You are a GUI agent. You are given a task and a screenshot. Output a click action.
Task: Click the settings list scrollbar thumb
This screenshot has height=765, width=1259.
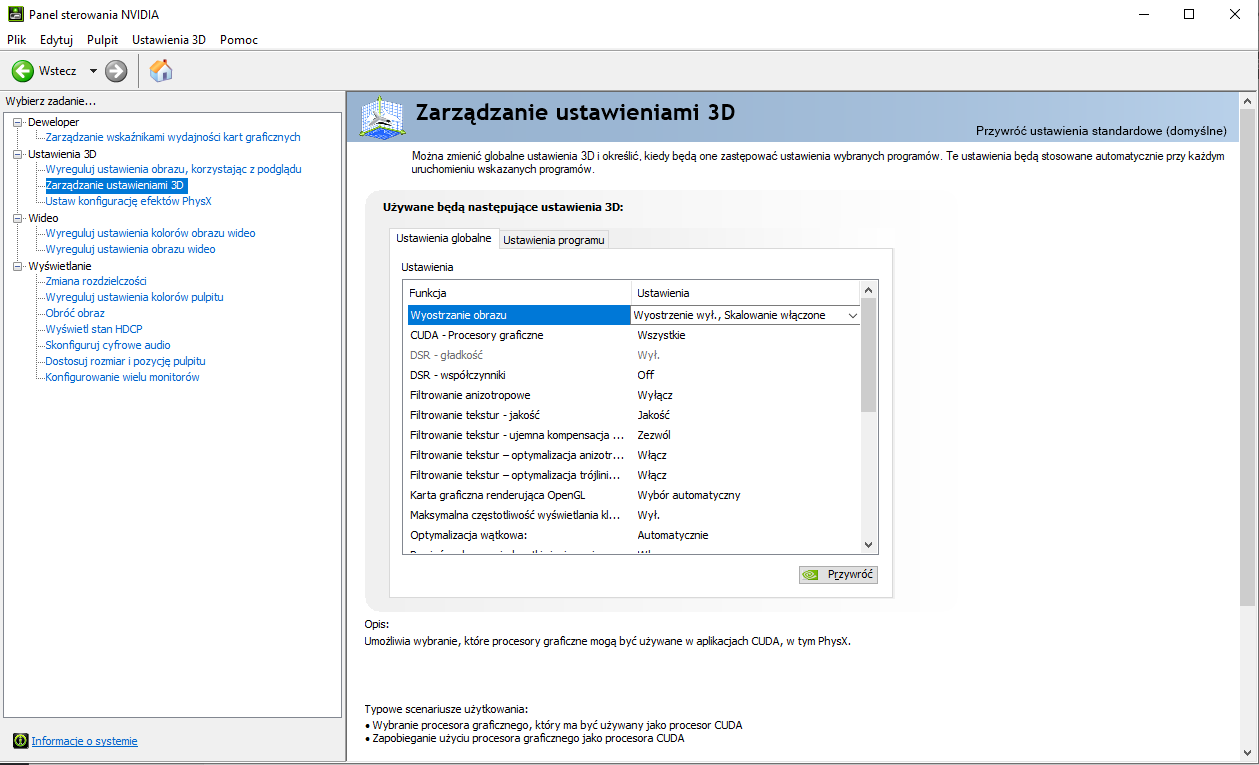868,355
